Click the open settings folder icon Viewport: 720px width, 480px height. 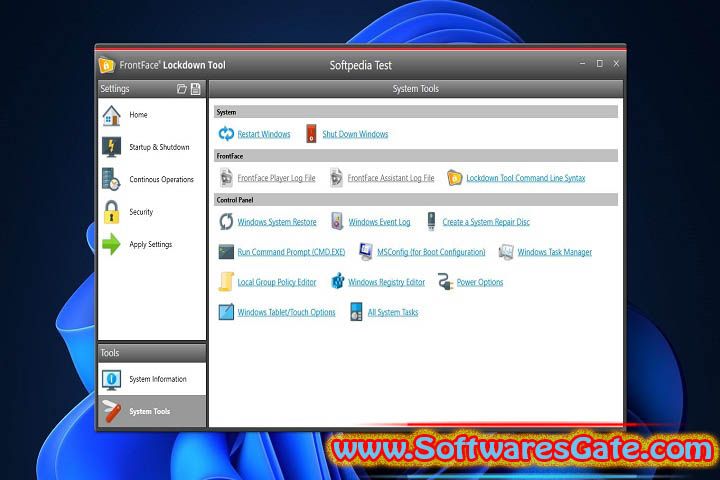(x=182, y=89)
